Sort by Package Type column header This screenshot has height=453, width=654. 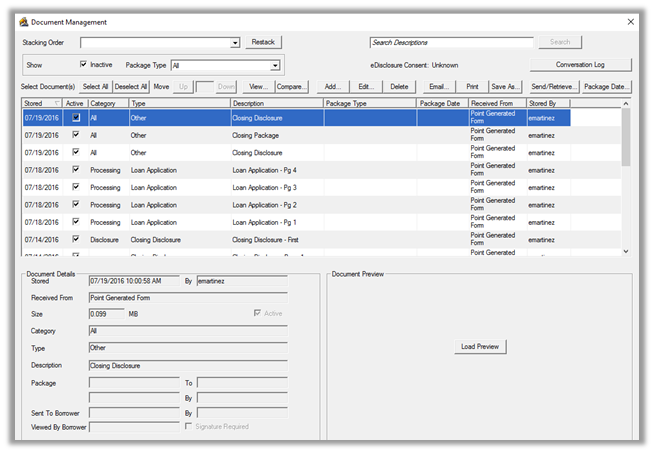370,103
